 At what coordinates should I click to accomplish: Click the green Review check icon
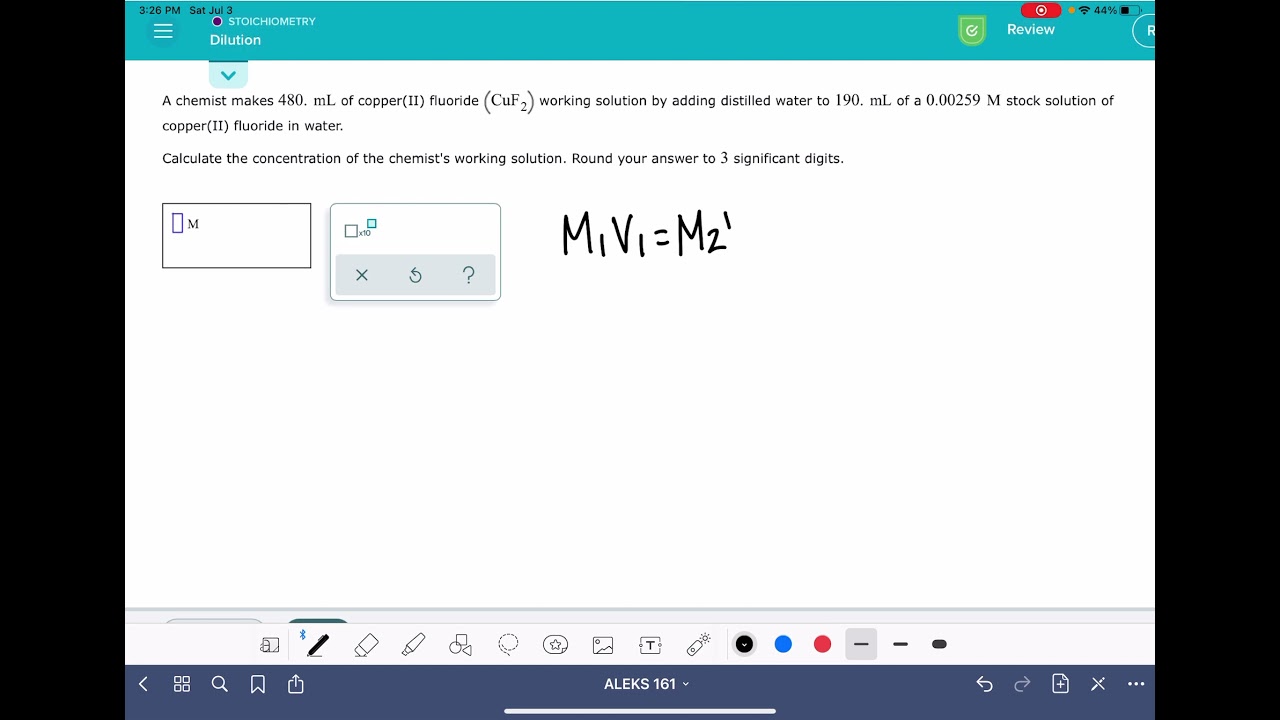click(x=971, y=31)
